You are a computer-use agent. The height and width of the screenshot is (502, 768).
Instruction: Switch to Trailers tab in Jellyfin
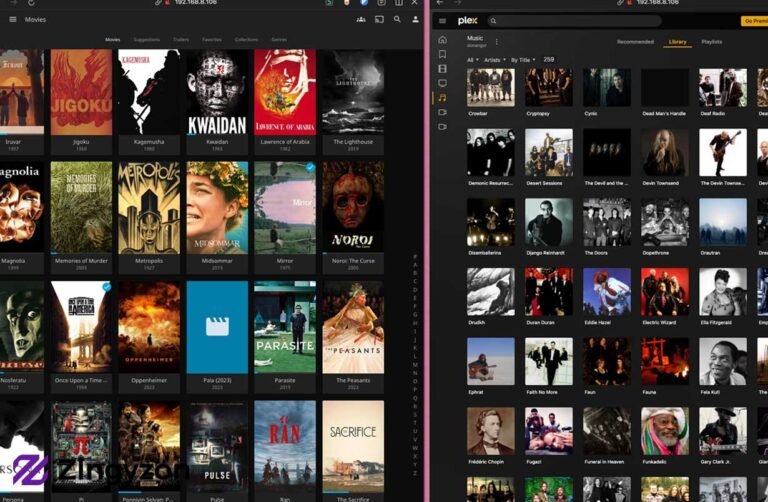coord(181,40)
